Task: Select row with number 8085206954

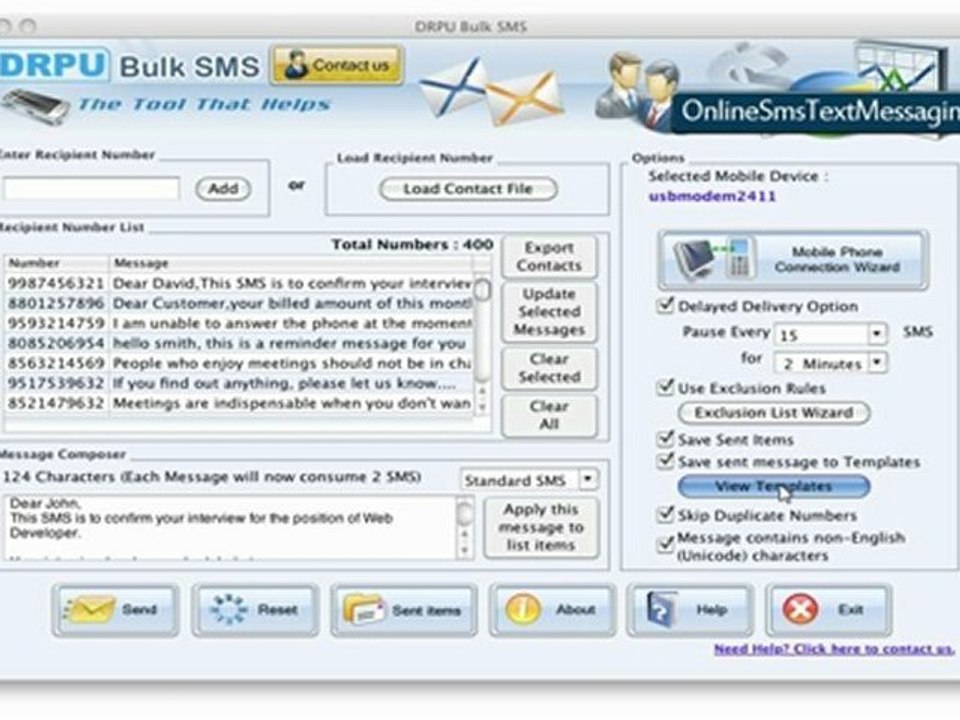Action: coord(239,343)
